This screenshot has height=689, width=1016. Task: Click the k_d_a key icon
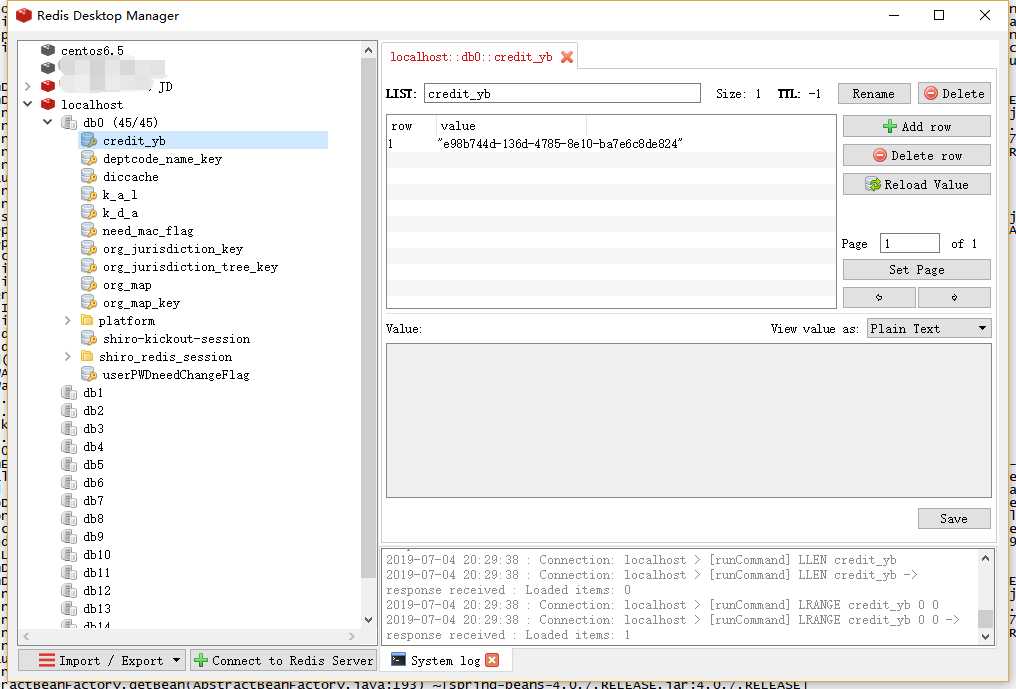[x=89, y=213]
